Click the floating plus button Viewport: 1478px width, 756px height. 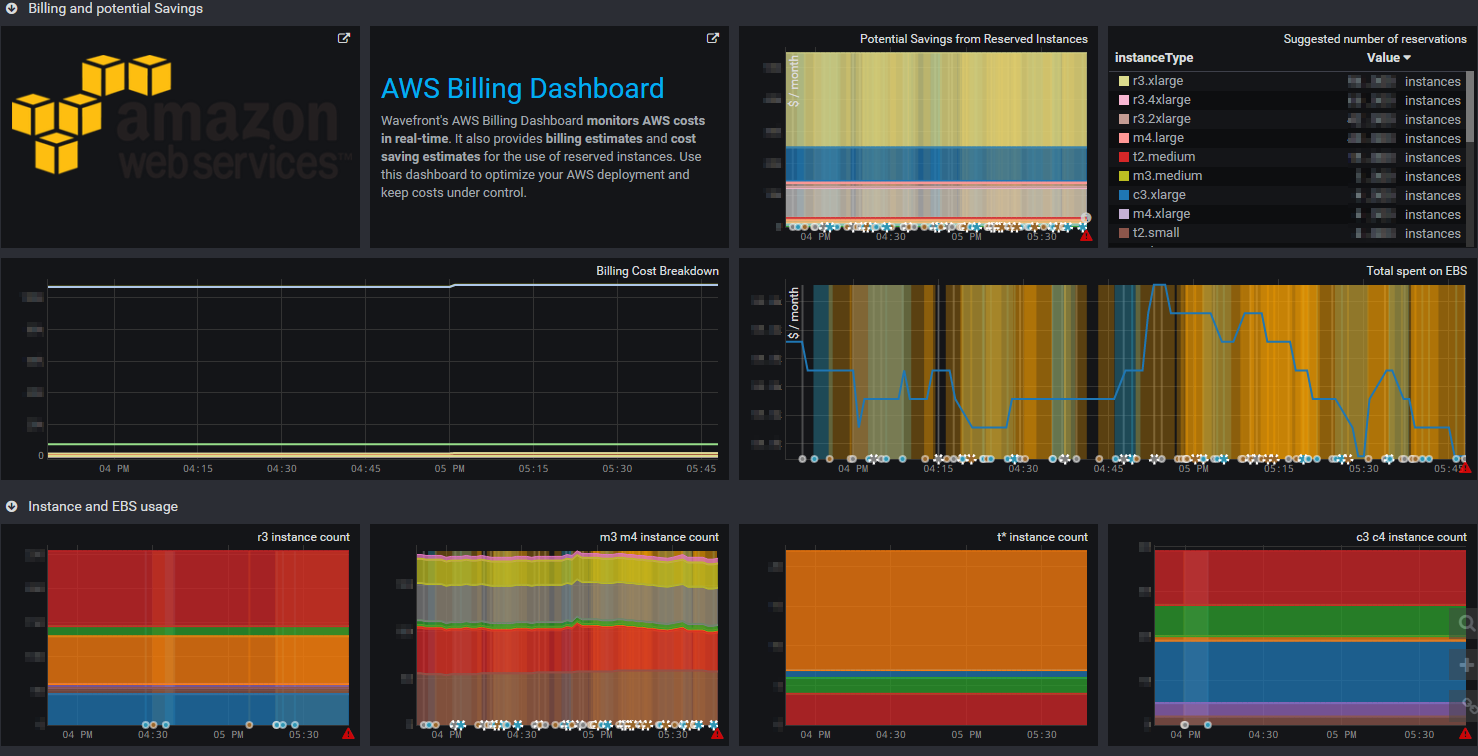[1466, 664]
